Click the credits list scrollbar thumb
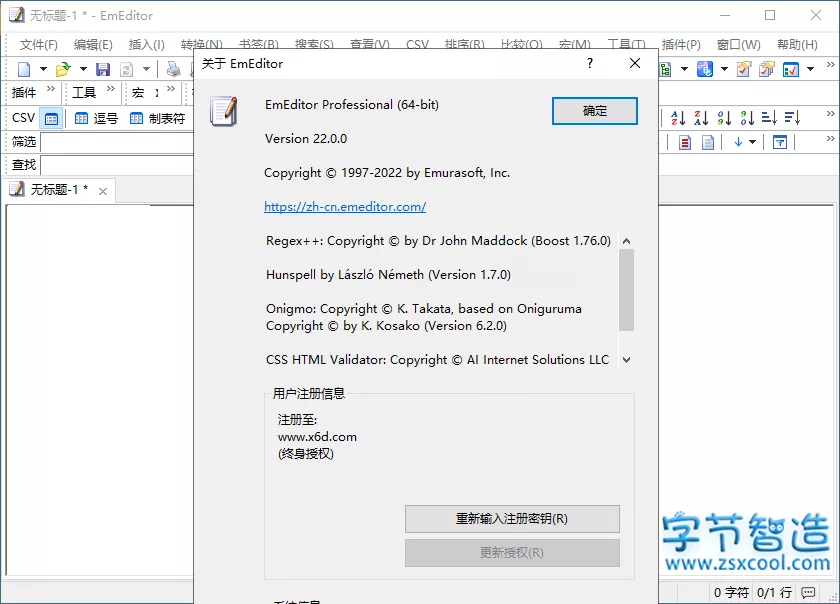 (626, 290)
